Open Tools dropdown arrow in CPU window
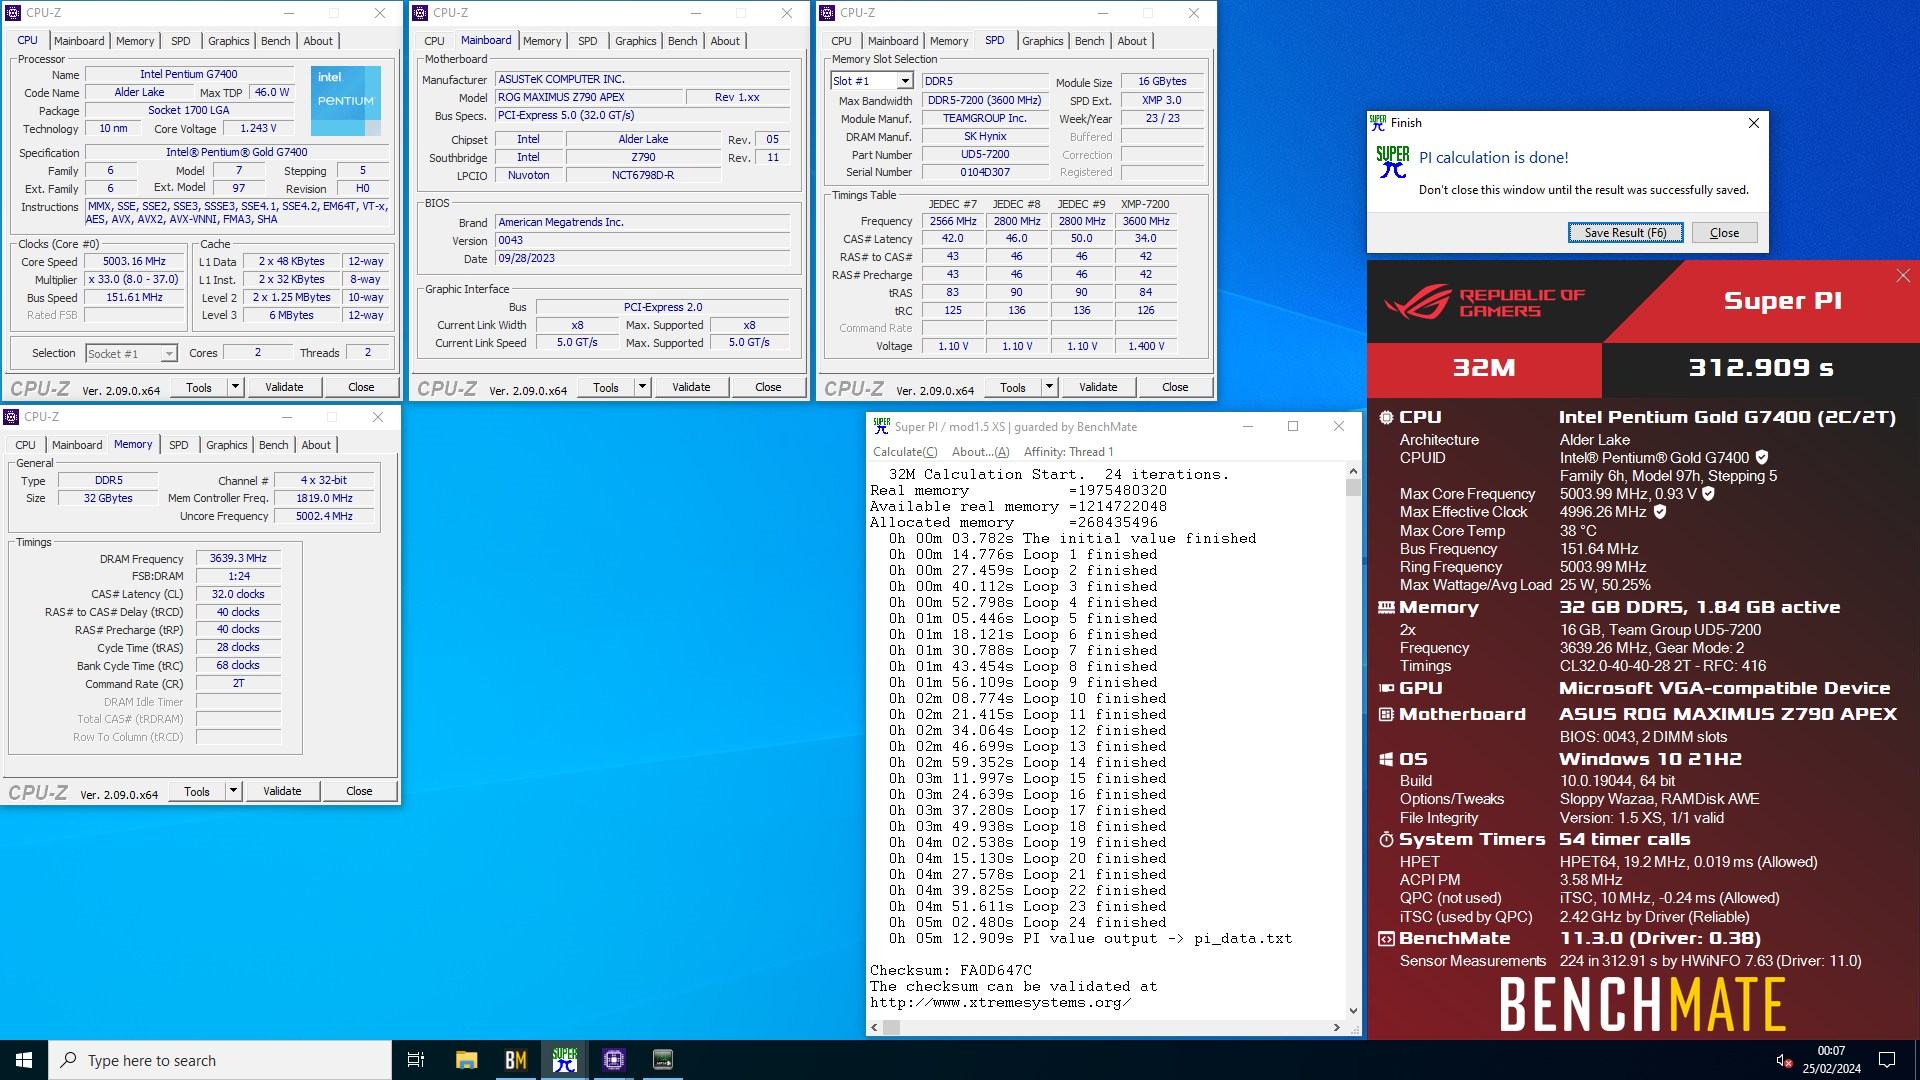The width and height of the screenshot is (1920, 1080). (x=235, y=387)
